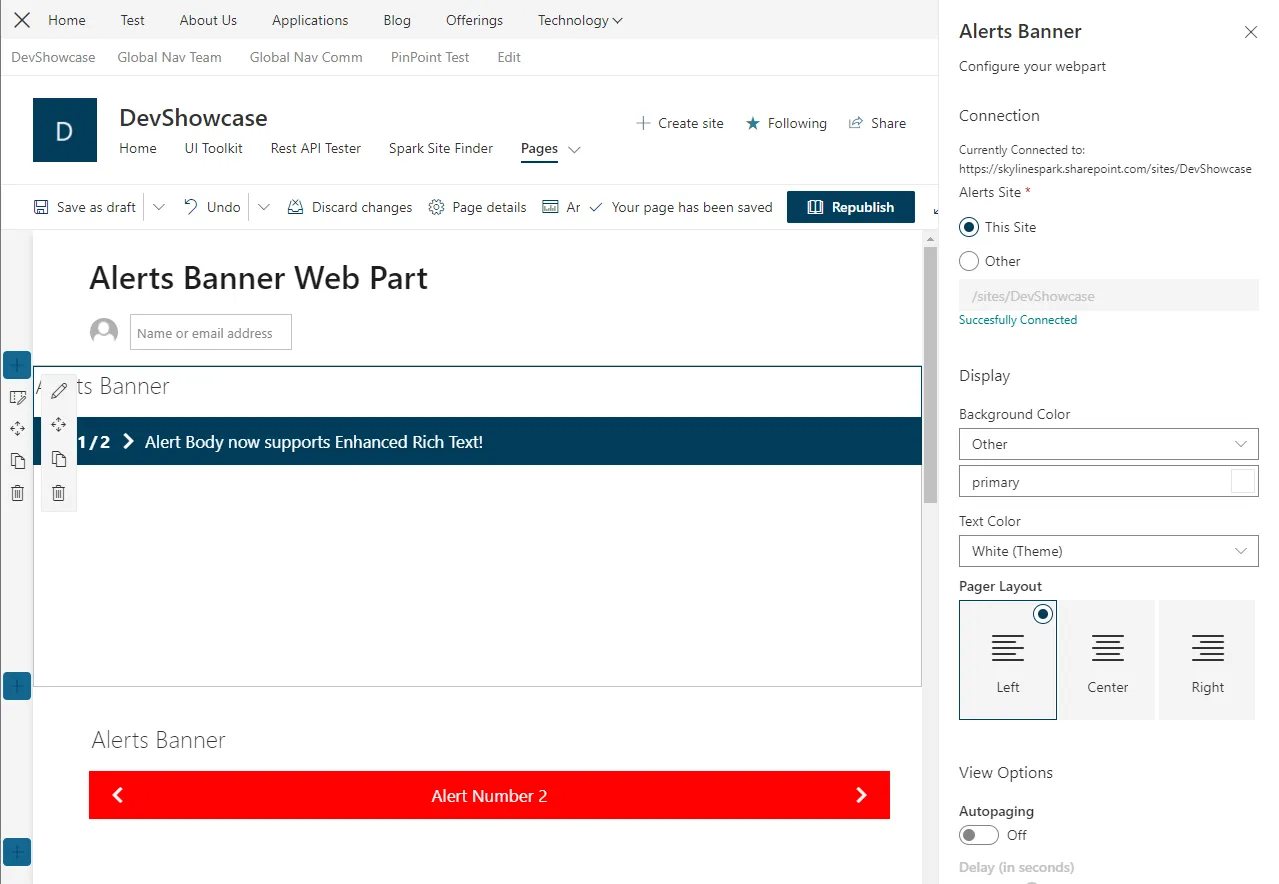The image size is (1279, 884).
Task: Open About Us in the top navigation
Action: pos(208,20)
